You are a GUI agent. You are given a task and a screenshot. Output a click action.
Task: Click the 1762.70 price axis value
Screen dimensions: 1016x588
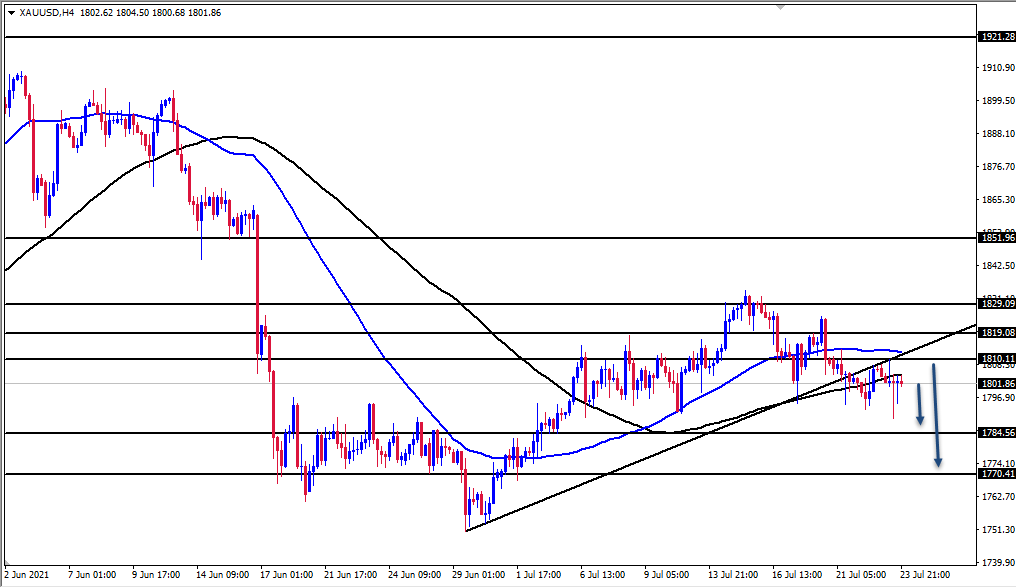click(x=998, y=497)
